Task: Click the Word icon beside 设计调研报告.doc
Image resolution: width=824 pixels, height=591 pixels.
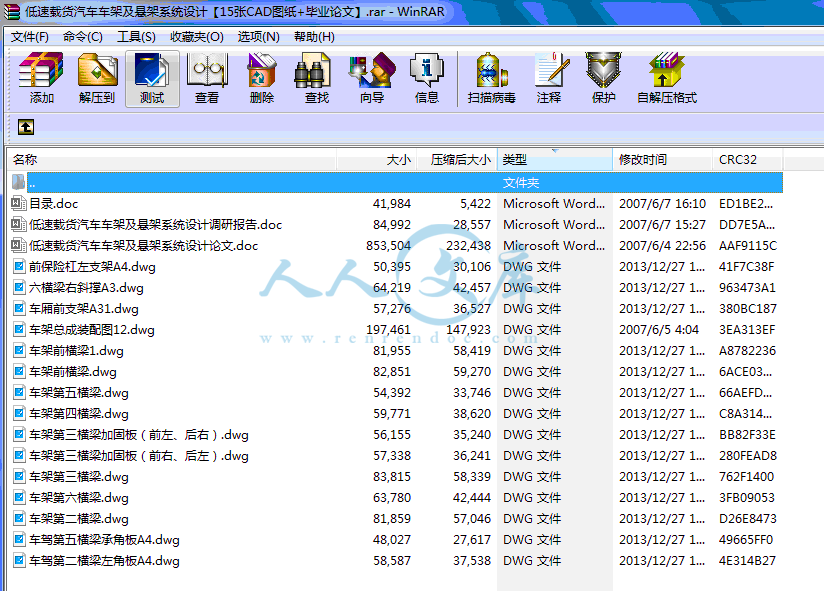Action: 18,224
